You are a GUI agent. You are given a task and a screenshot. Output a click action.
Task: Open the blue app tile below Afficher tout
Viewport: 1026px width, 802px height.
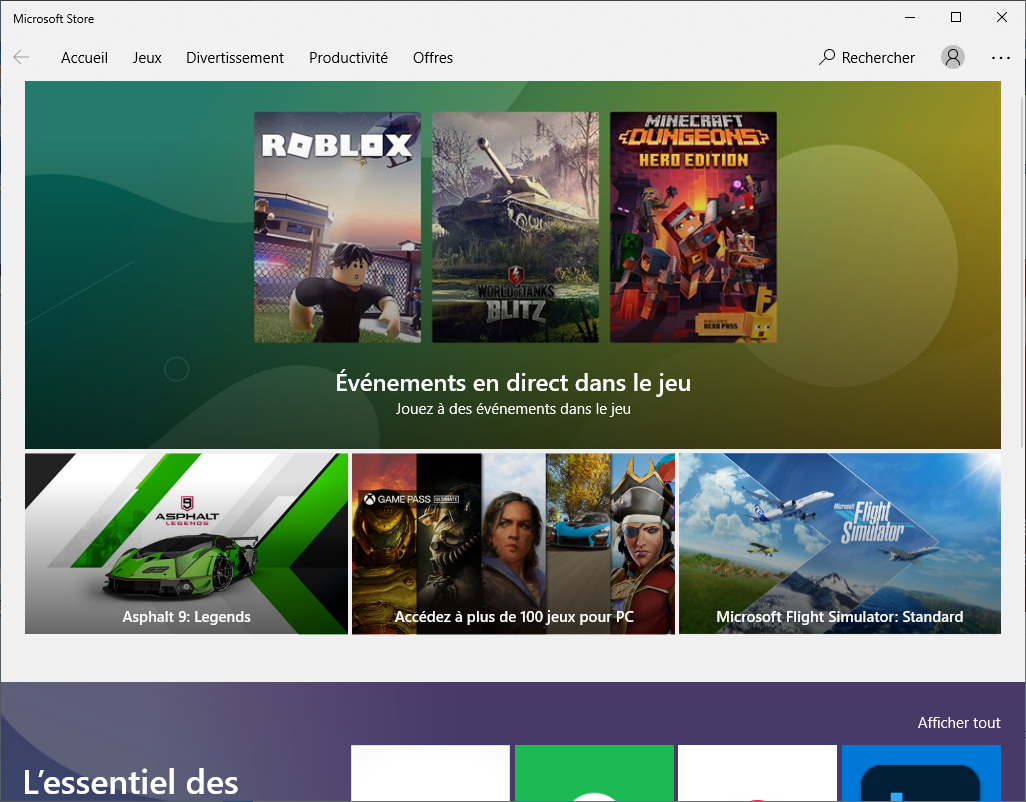click(x=921, y=773)
